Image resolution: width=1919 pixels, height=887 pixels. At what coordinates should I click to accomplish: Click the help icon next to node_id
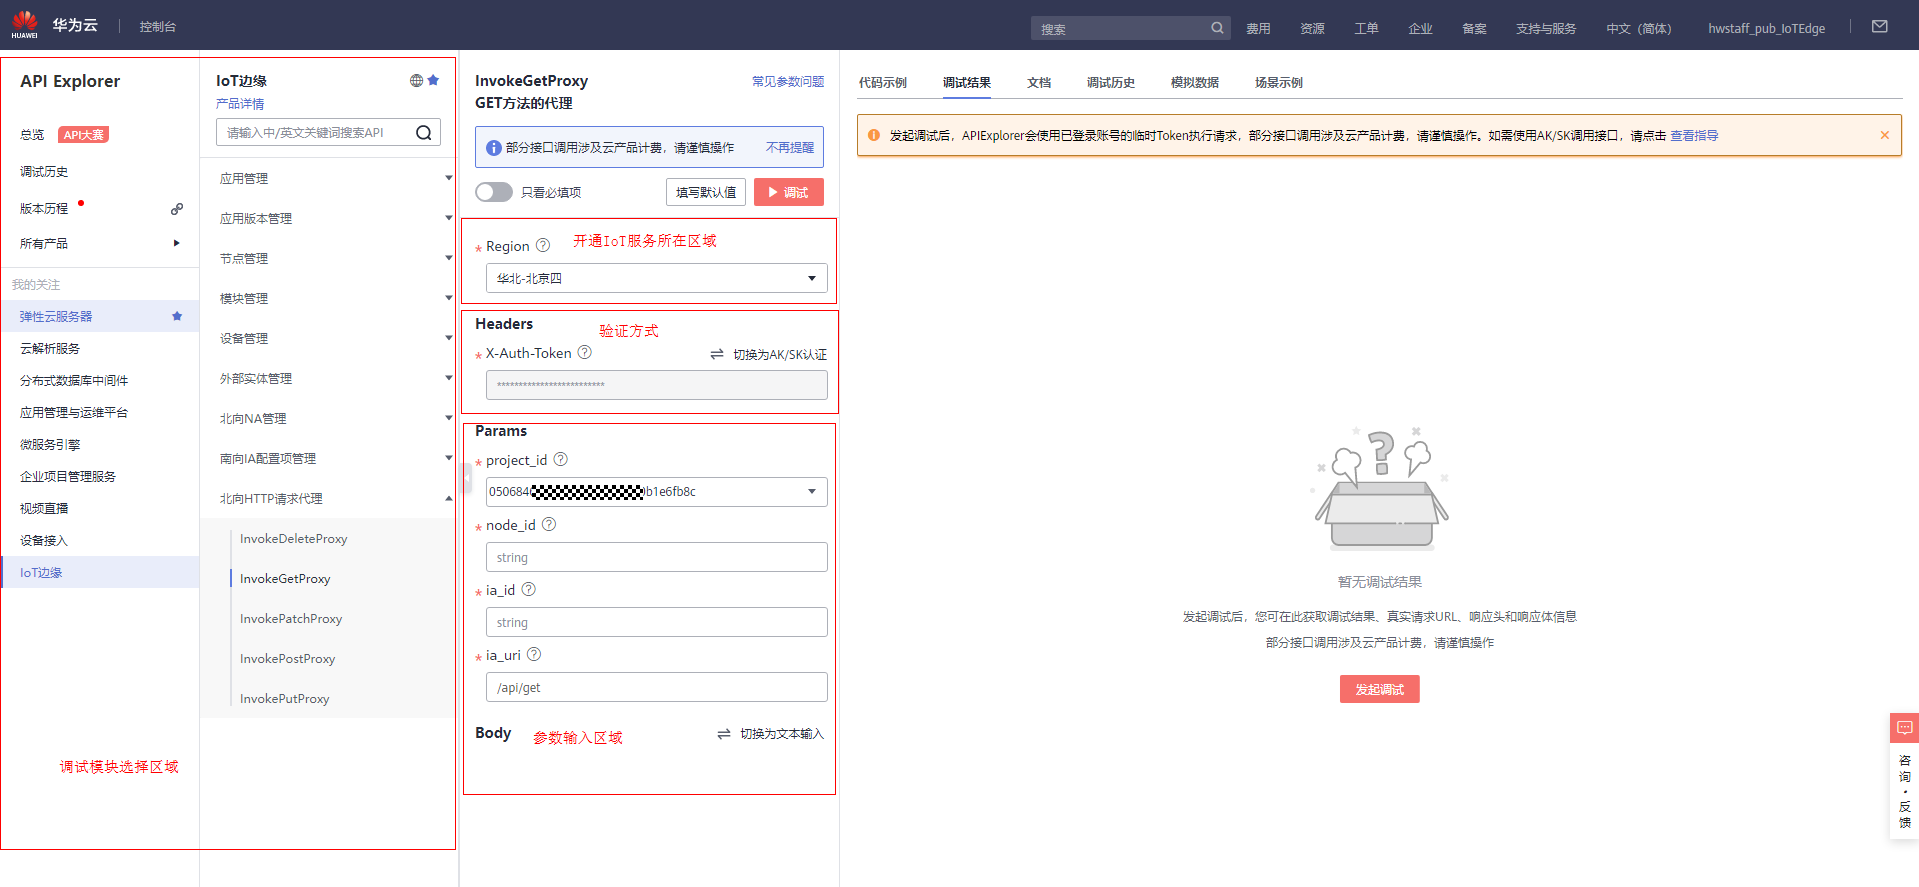[549, 524]
